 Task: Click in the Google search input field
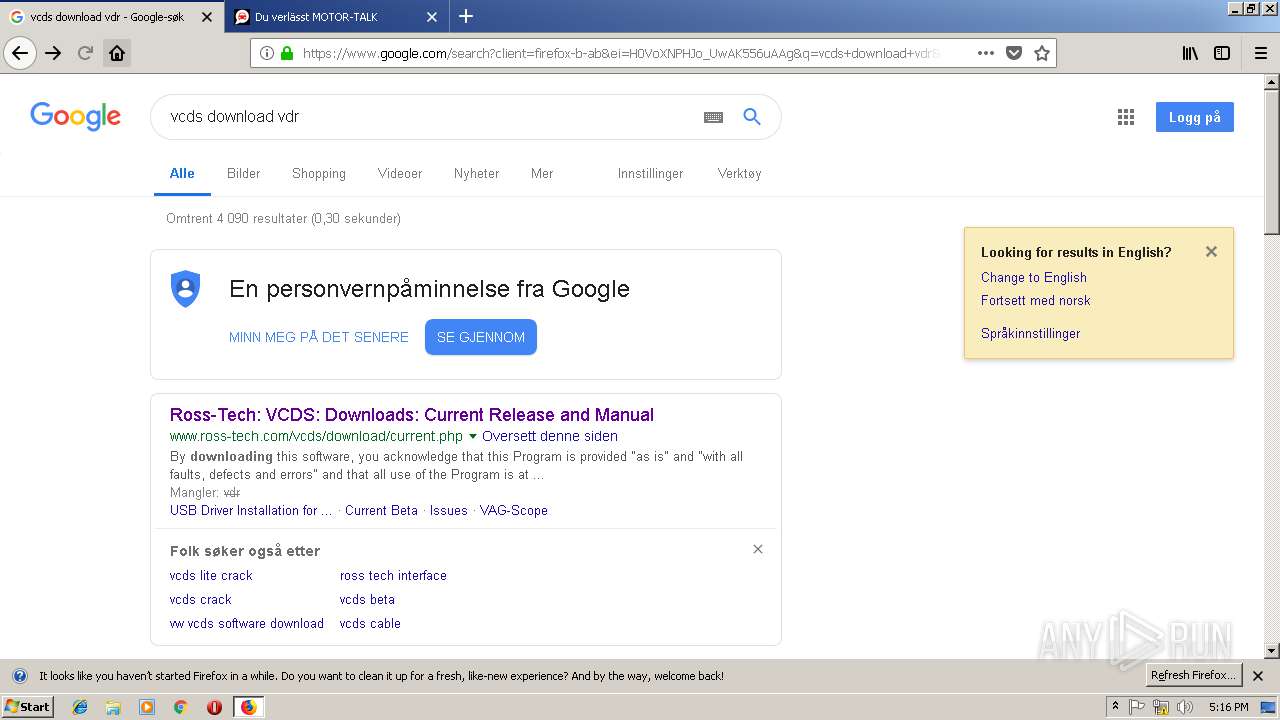[x=430, y=117]
